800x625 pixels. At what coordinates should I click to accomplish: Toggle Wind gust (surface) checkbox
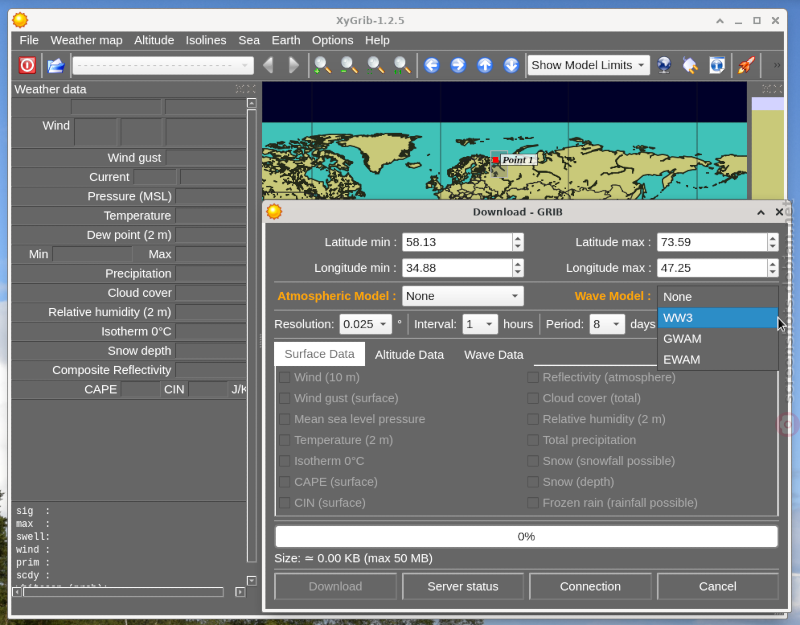(x=285, y=398)
